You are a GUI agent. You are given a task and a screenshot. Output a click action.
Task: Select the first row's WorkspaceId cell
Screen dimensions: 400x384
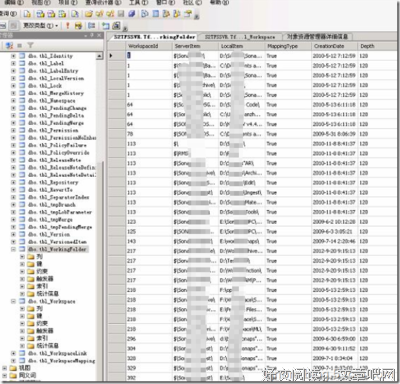pyautogui.click(x=149, y=56)
